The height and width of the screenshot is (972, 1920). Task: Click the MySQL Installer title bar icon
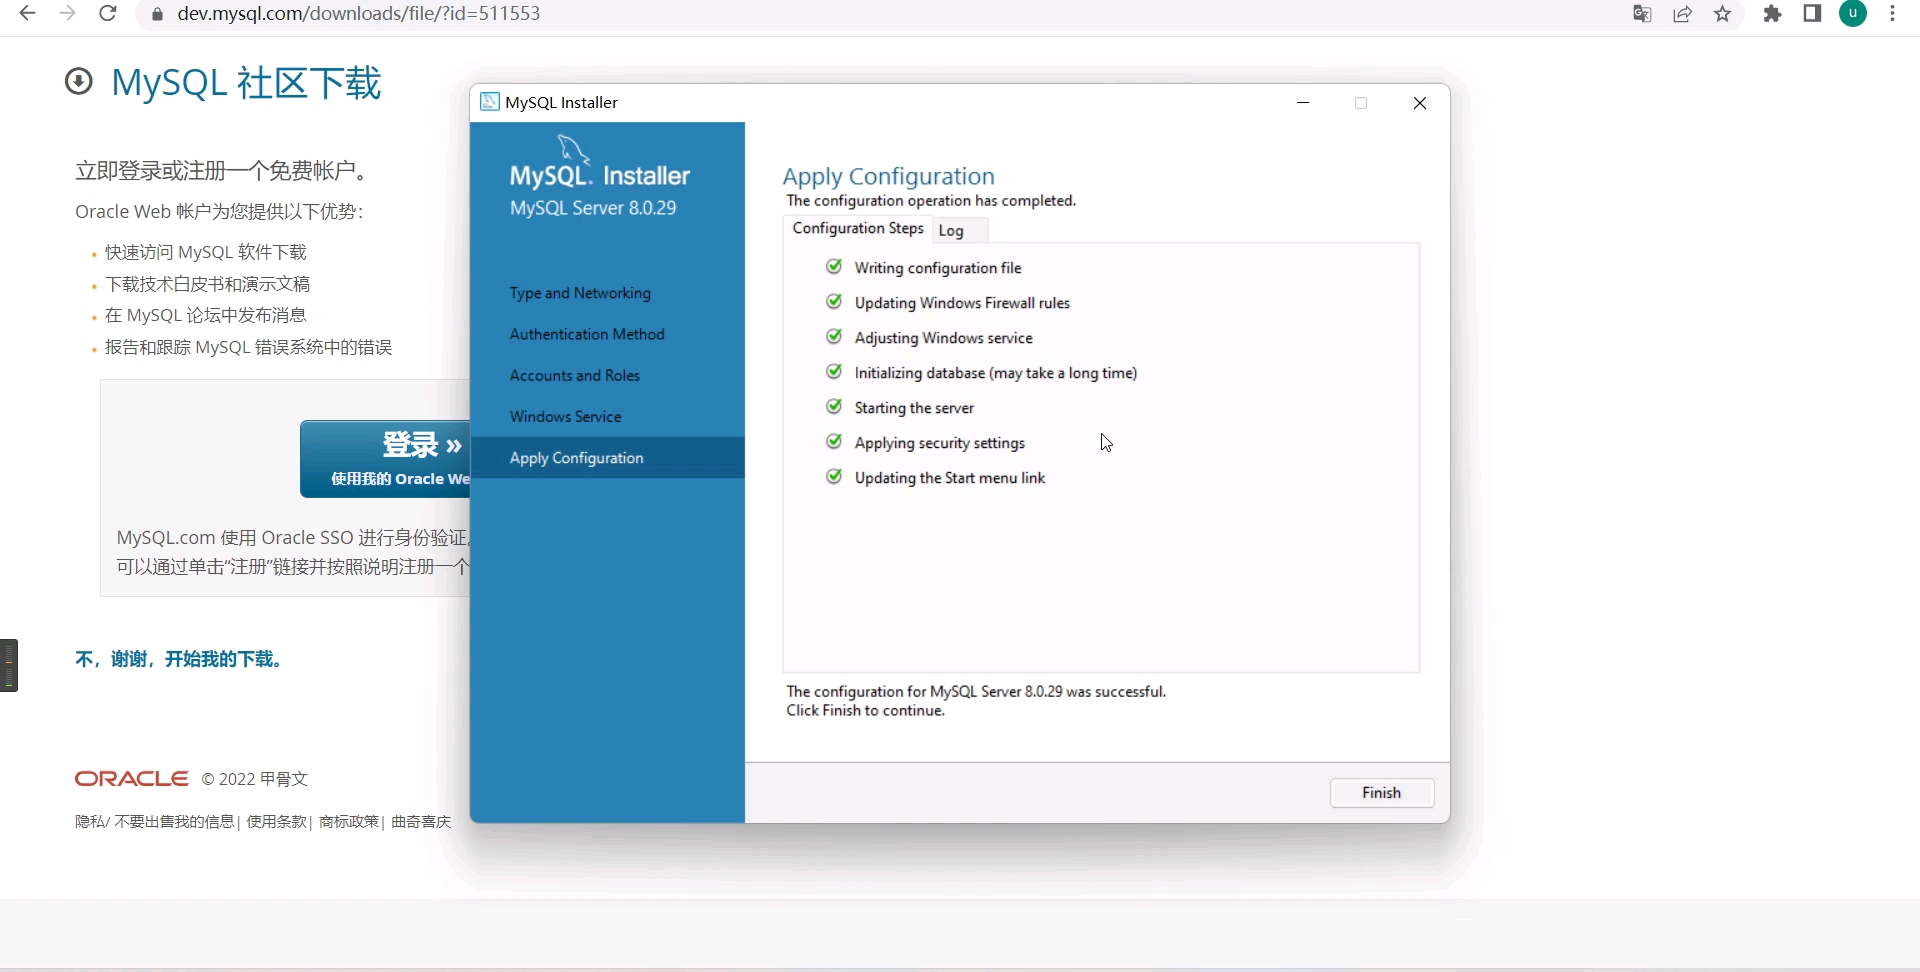coord(490,102)
